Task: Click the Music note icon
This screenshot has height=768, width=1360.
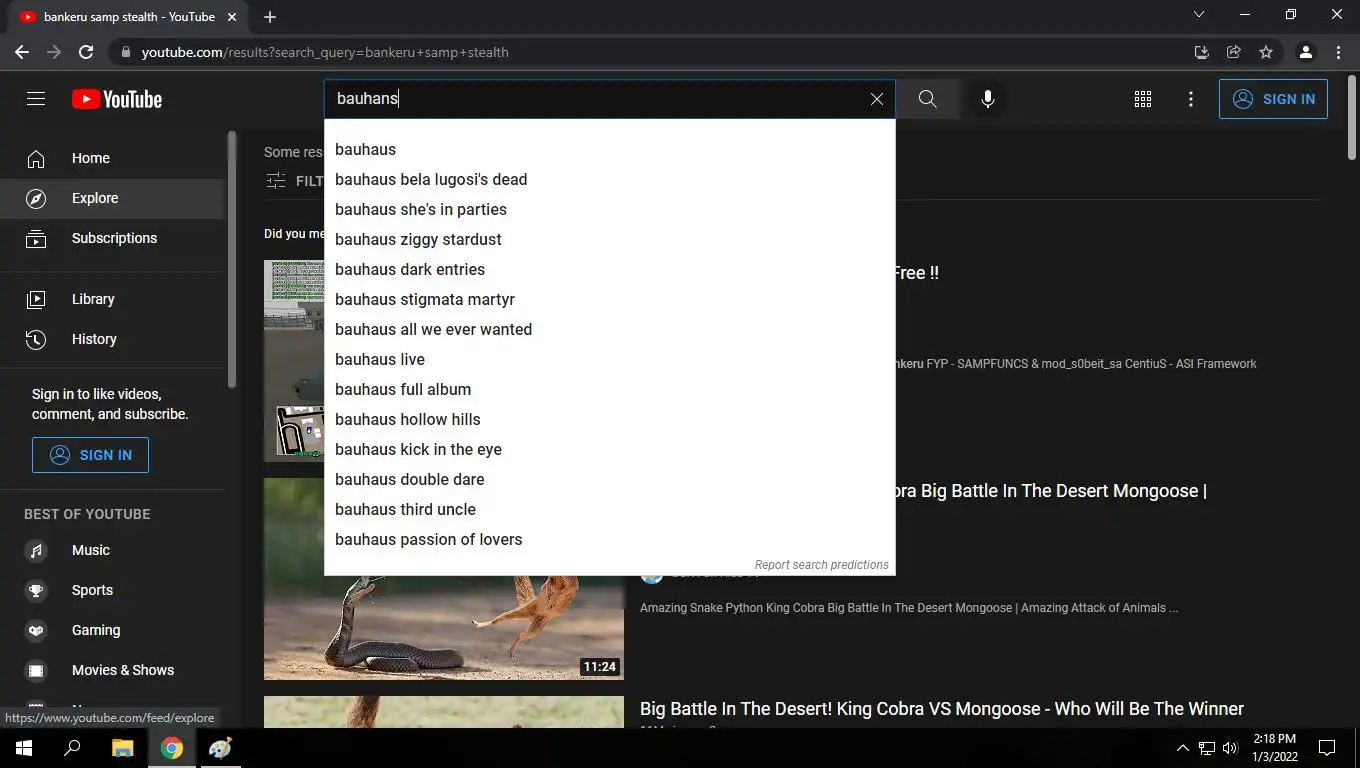Action: tap(36, 550)
